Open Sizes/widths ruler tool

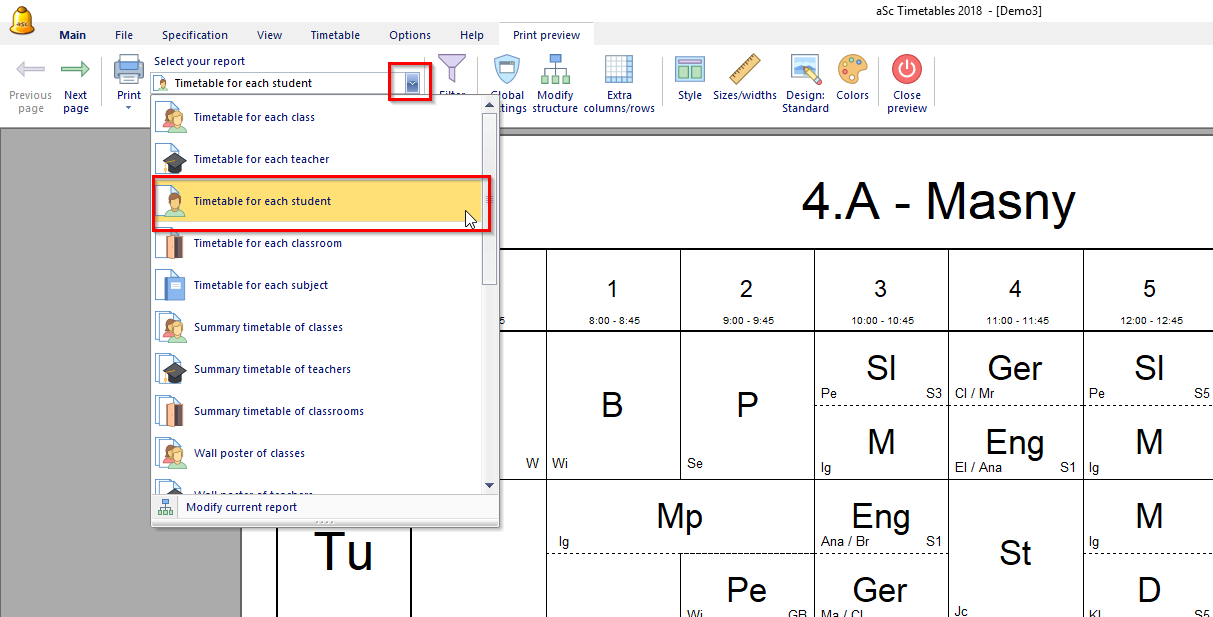[744, 78]
